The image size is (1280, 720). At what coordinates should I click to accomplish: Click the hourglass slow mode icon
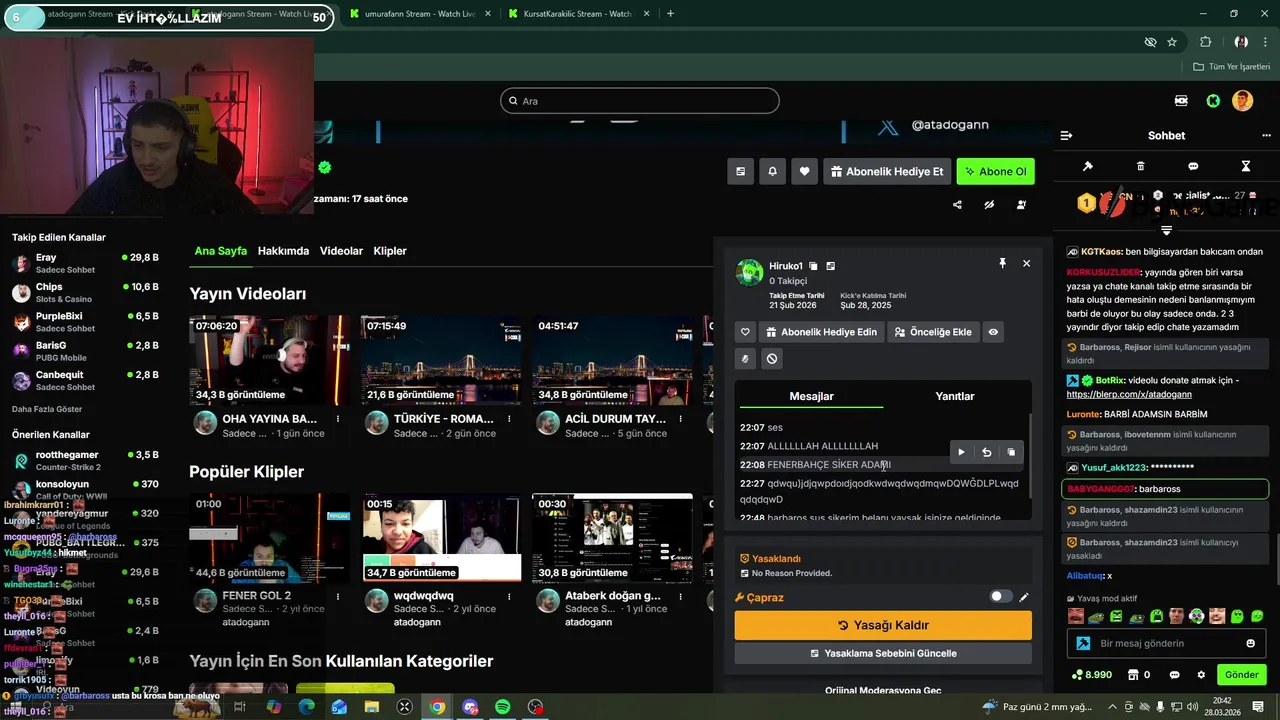click(1246, 166)
